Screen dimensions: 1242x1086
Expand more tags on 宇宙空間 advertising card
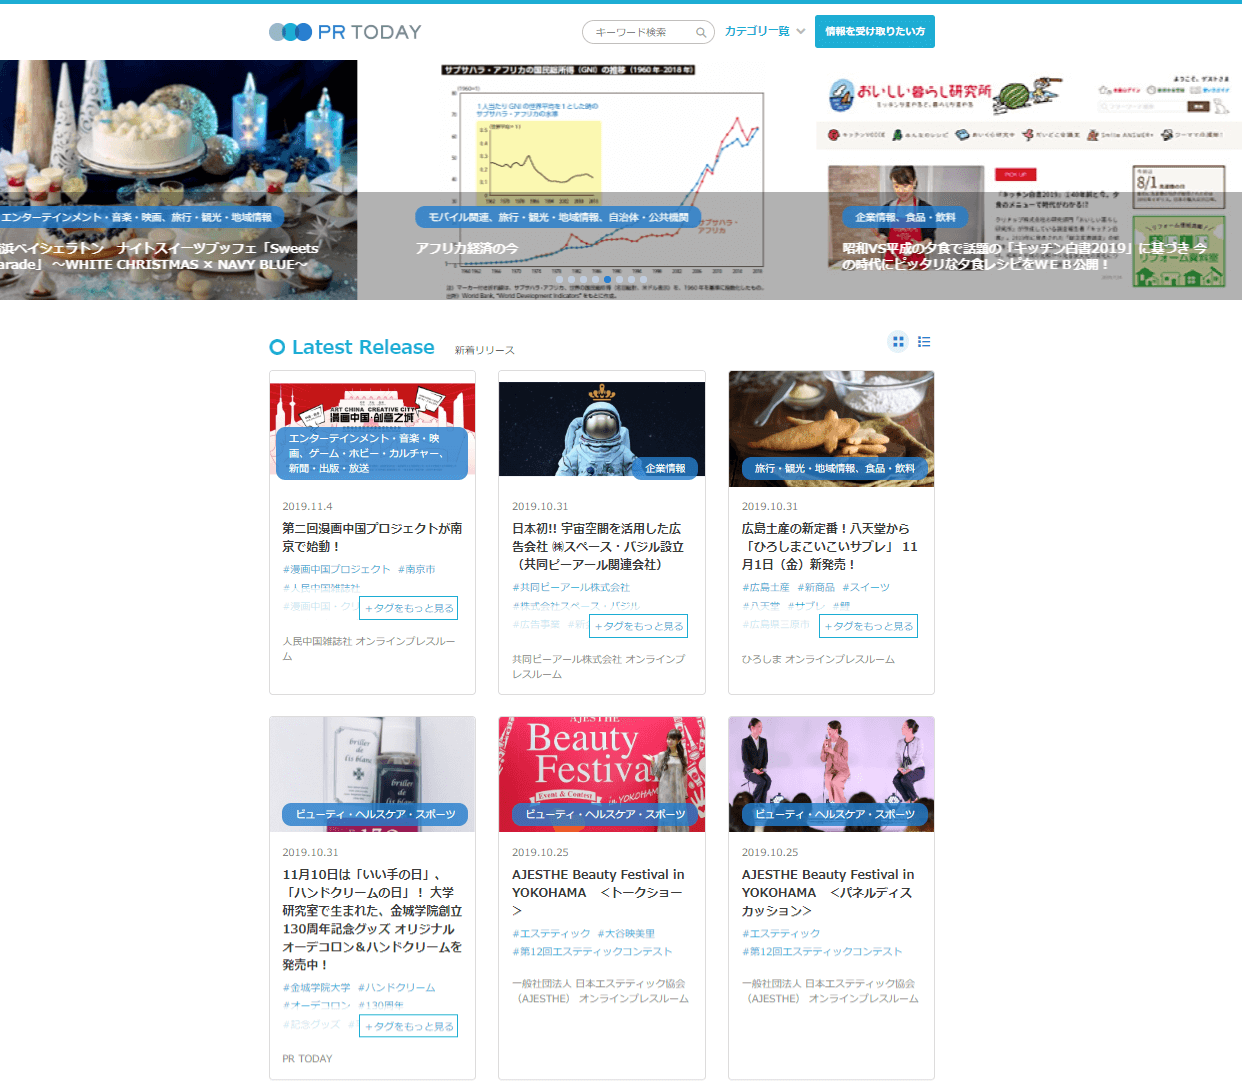coord(639,626)
